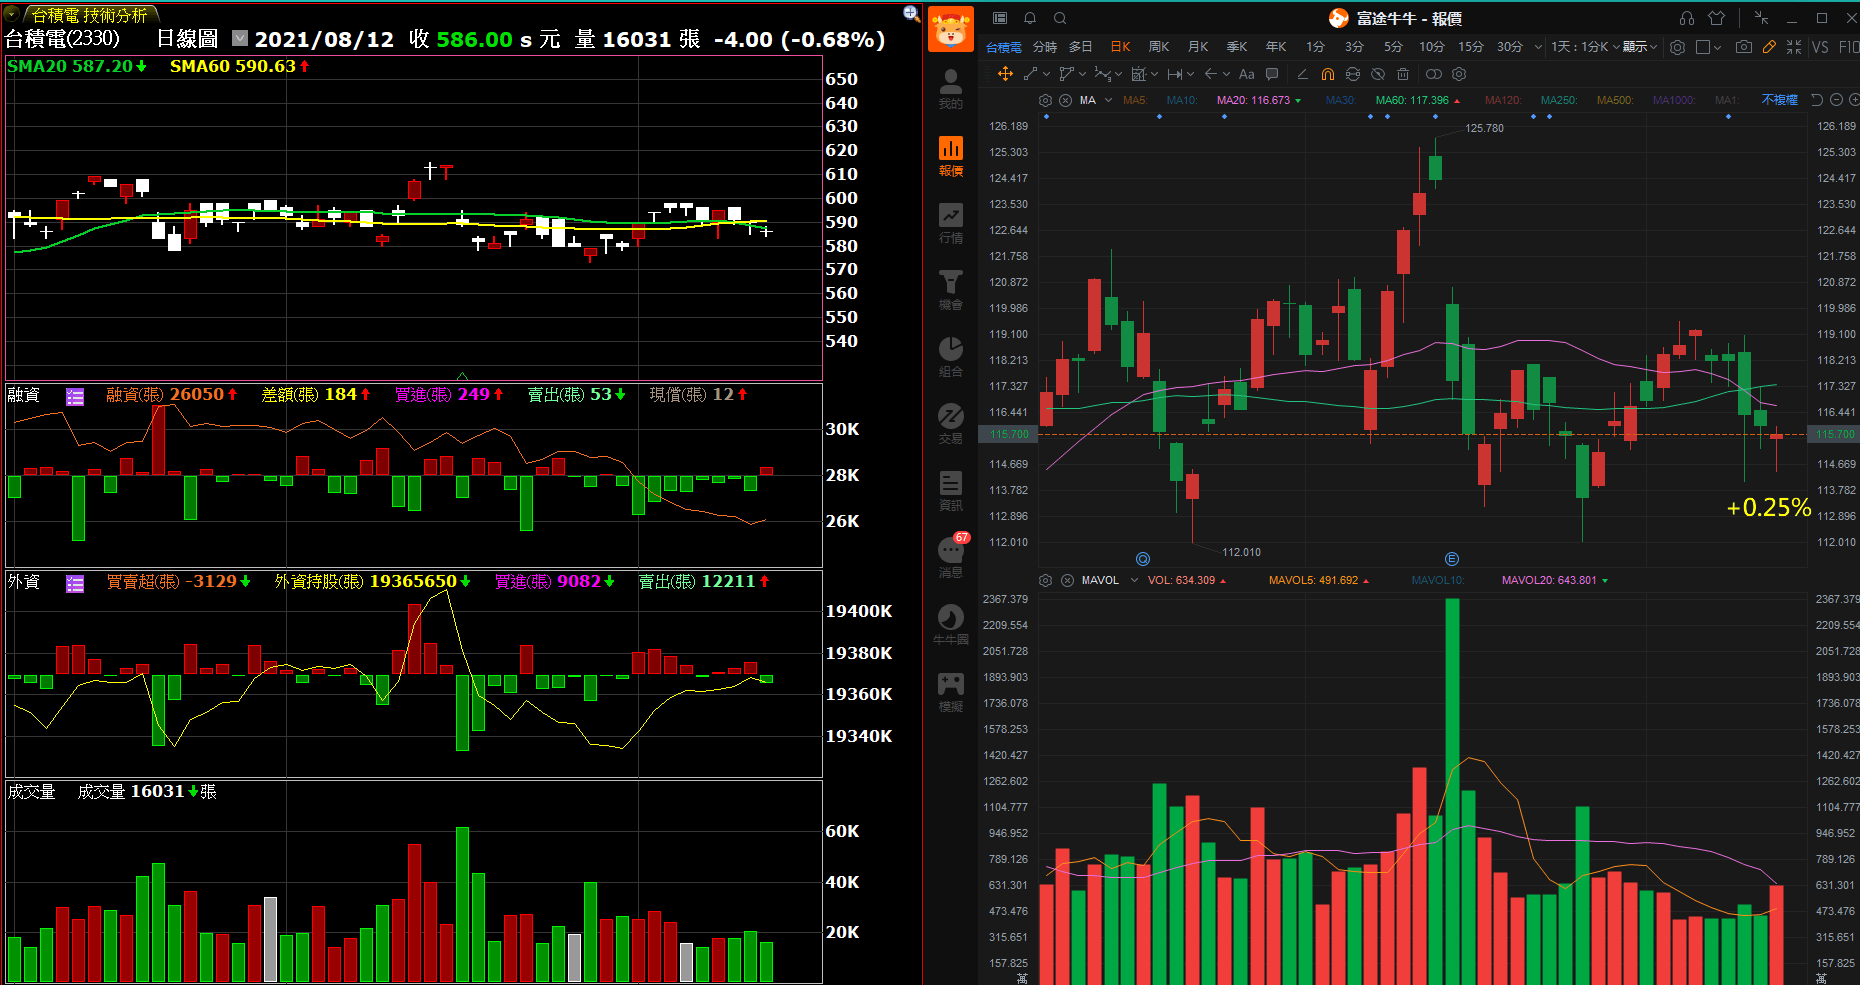The width and height of the screenshot is (1860, 985).
Task: Select the polygon shape drawing tool
Action: (x=1067, y=74)
